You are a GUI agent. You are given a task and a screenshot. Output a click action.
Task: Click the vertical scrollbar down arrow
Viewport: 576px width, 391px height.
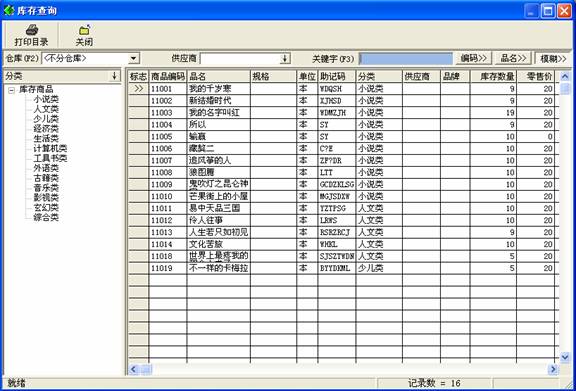565,356
